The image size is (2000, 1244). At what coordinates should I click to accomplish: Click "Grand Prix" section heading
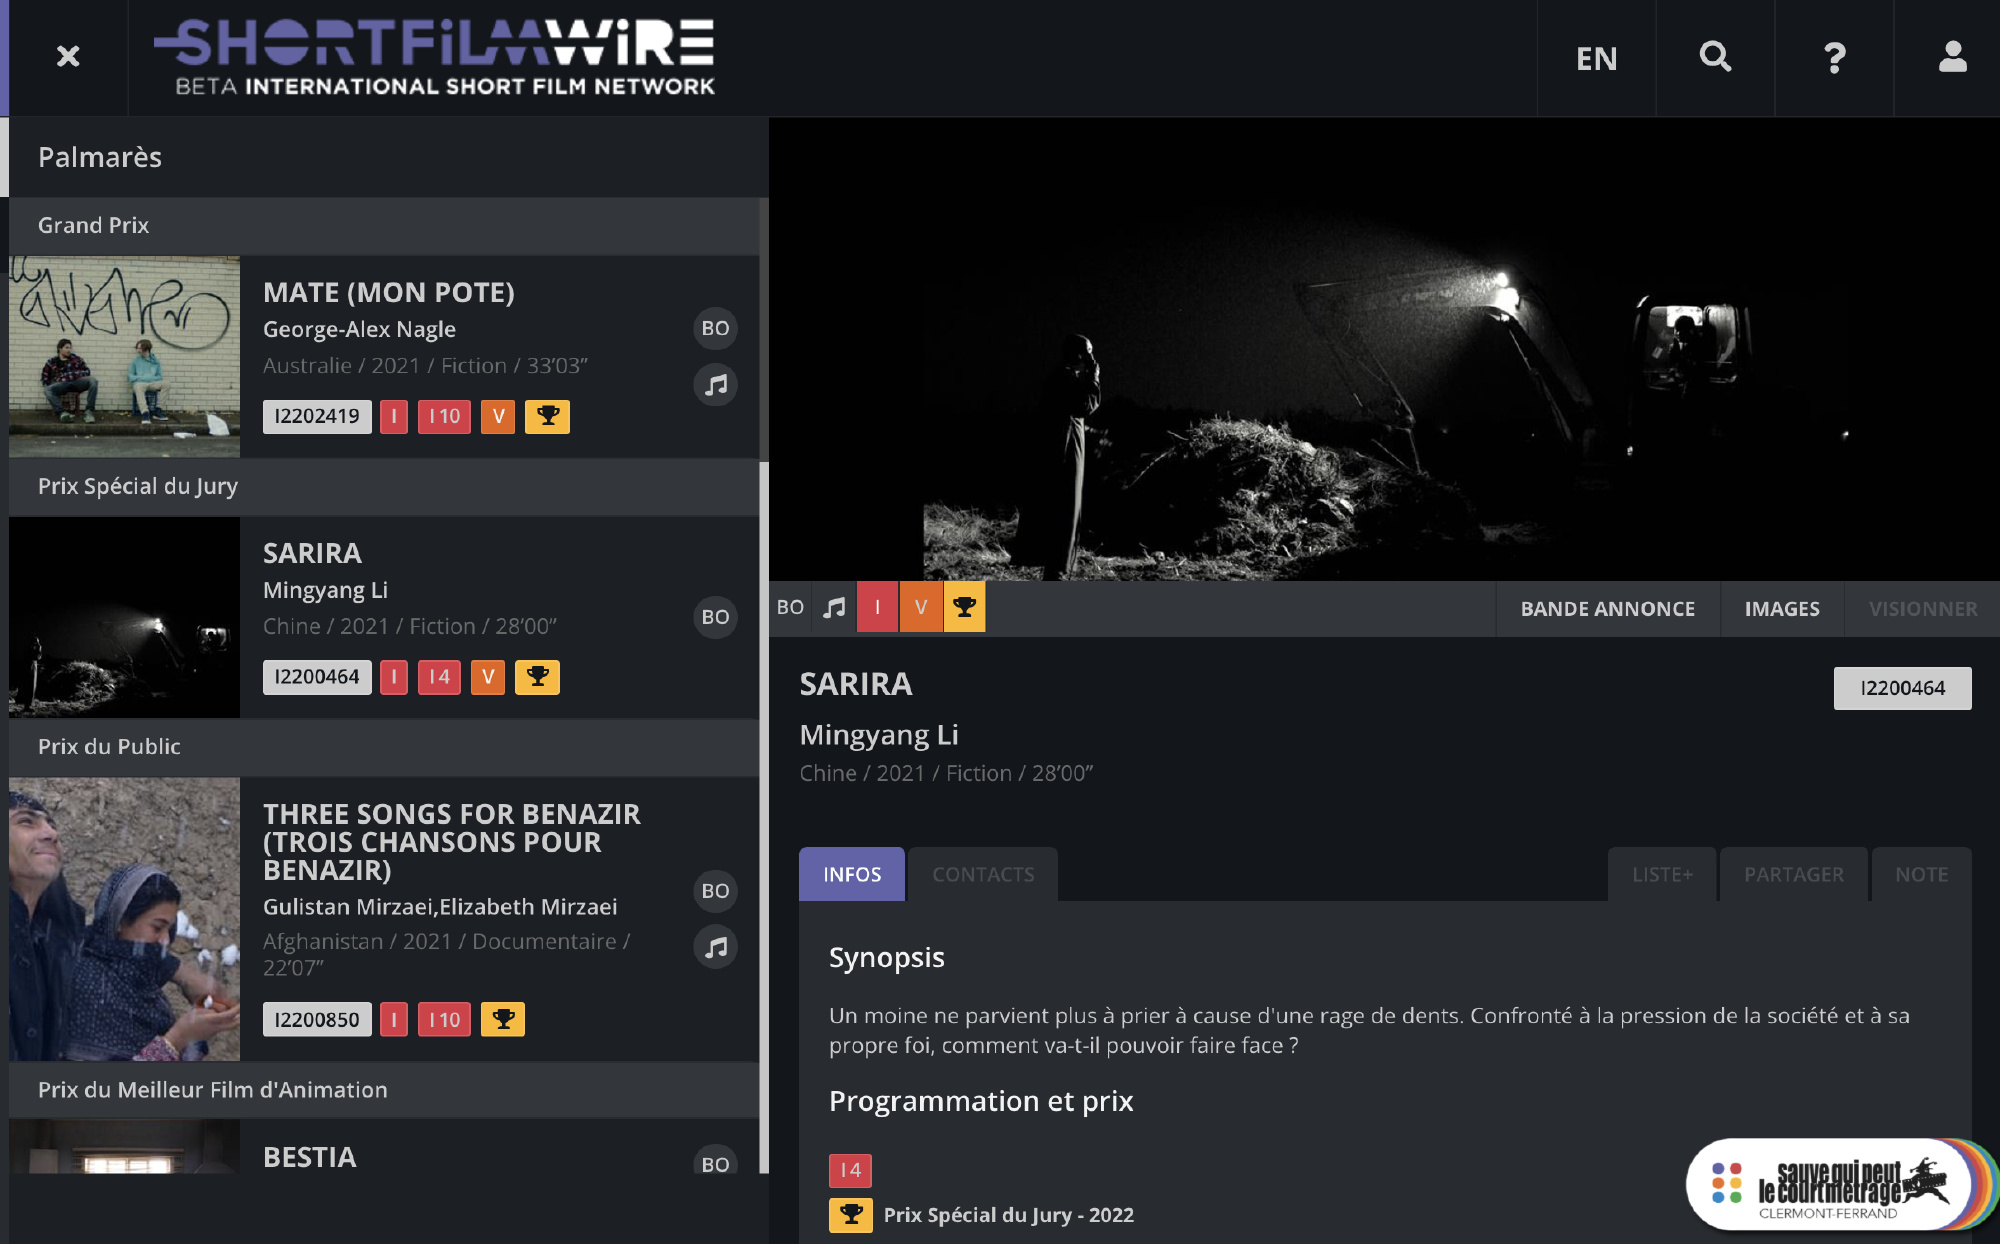point(93,225)
